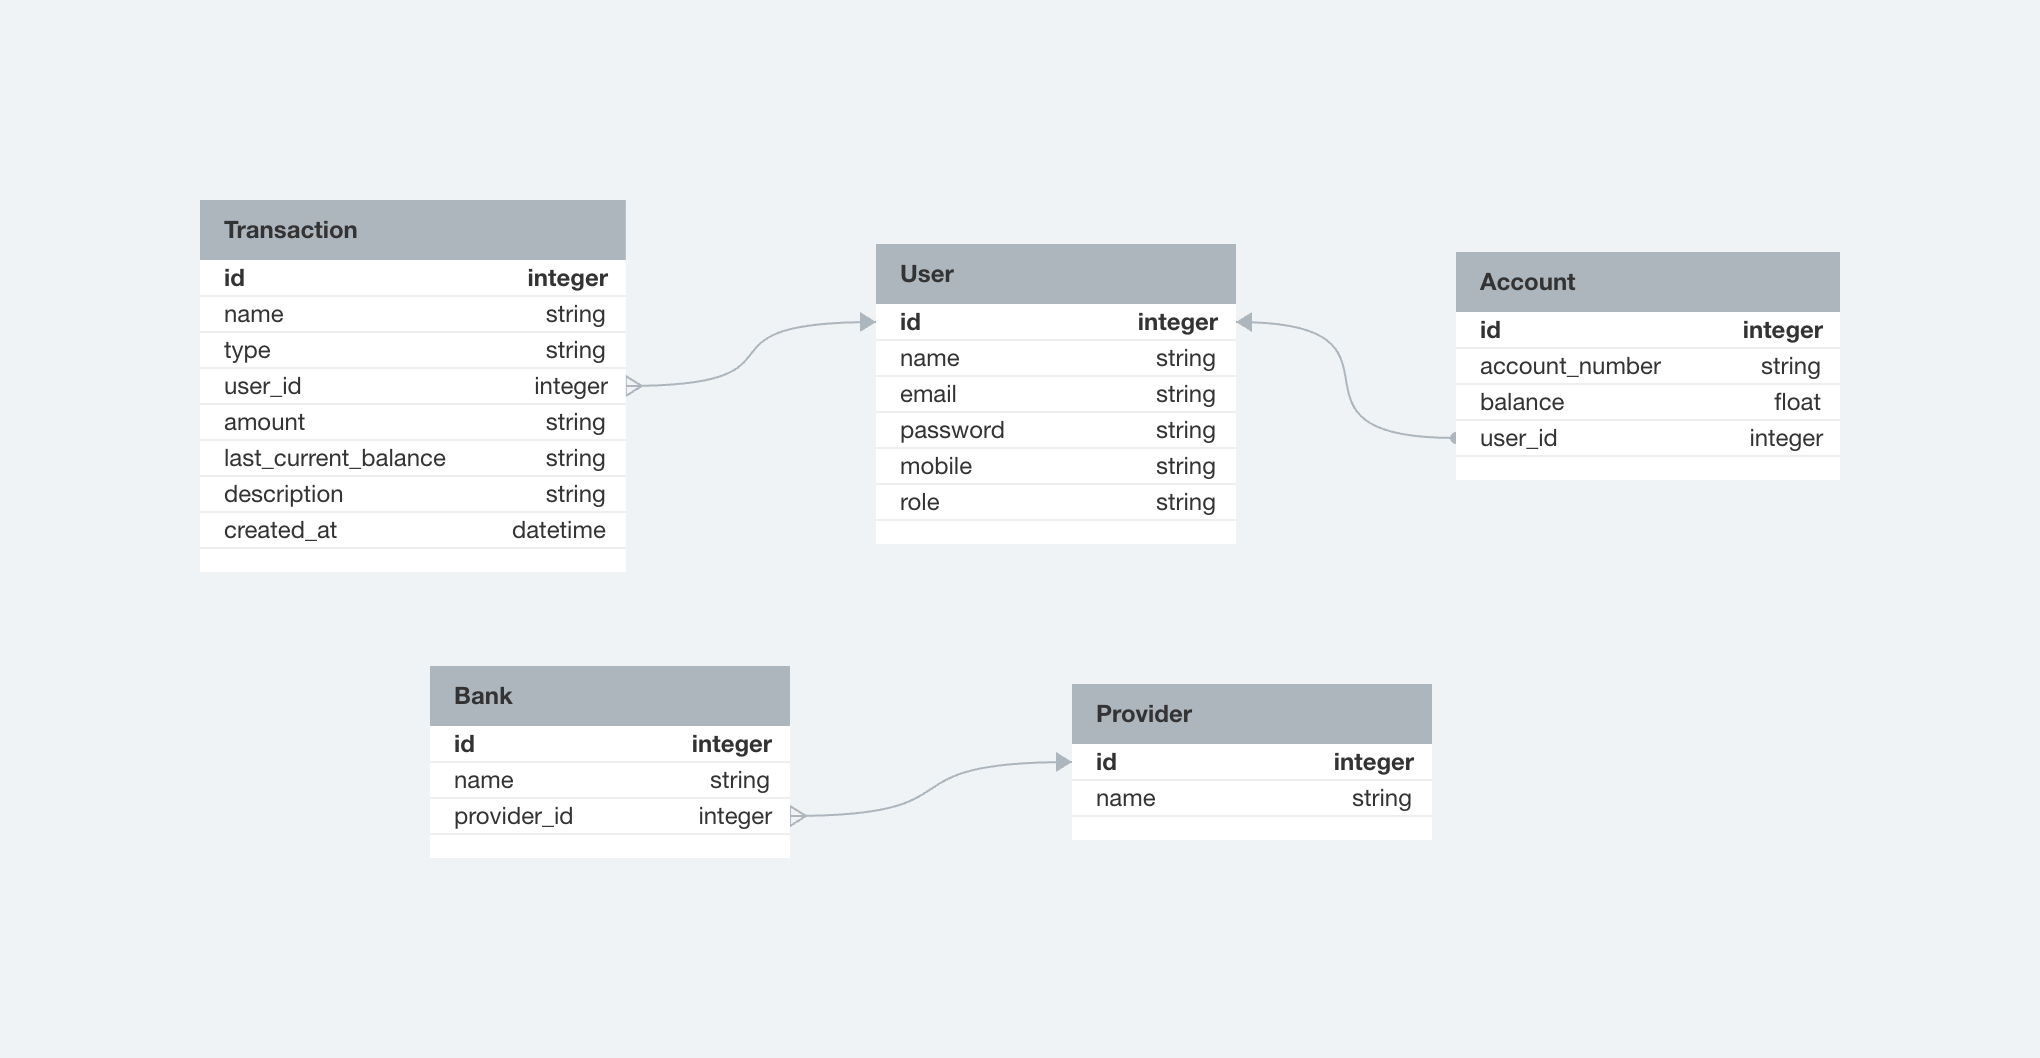The width and height of the screenshot is (2040, 1058).
Task: Select the role field in User table
Action: [x=1055, y=502]
